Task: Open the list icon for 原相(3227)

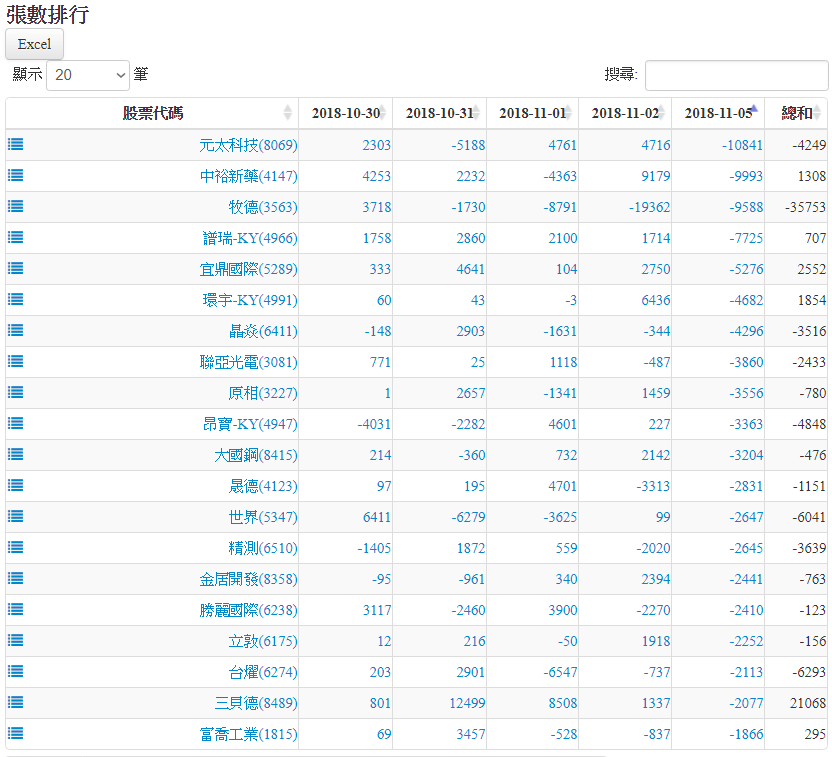Action: coord(15,392)
